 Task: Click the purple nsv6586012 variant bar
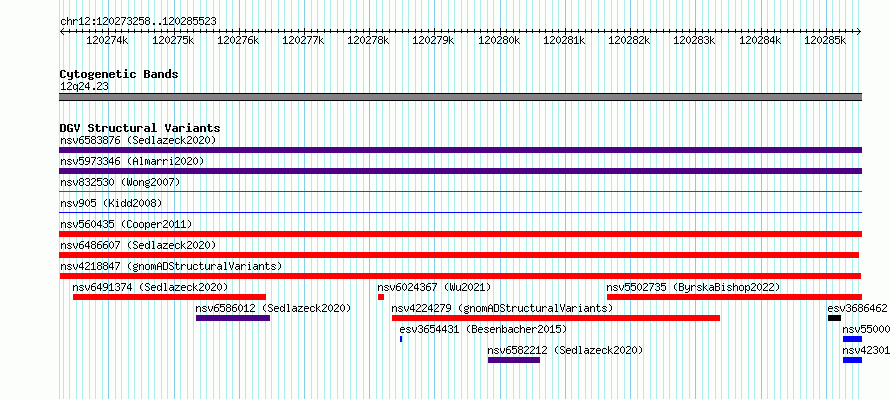click(233, 318)
